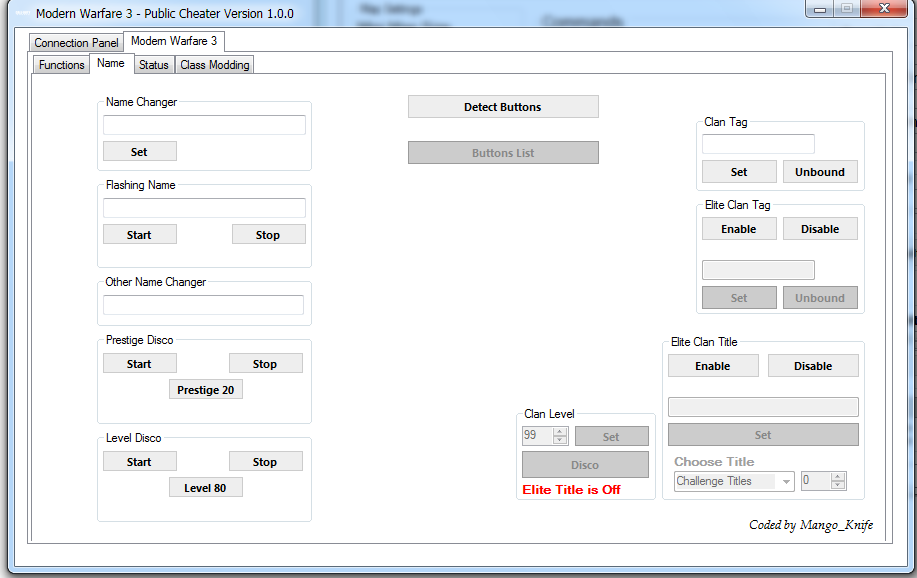The image size is (917, 578).
Task: Click Set under Name Changer
Action: pos(139,152)
